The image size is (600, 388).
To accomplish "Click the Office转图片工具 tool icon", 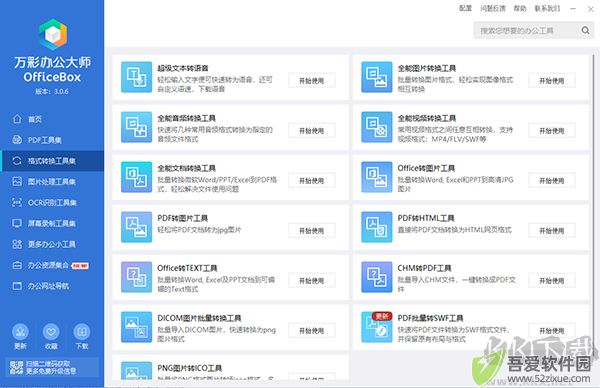I will point(377,177).
